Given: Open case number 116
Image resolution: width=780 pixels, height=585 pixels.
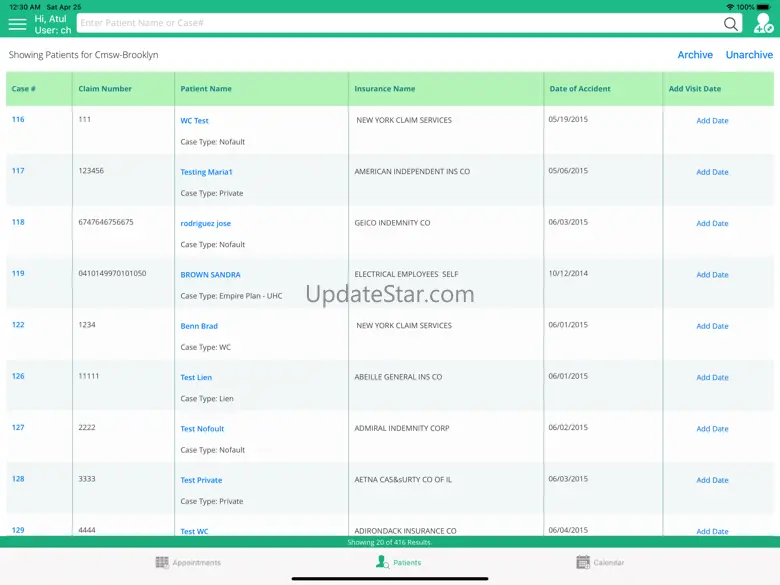Looking at the screenshot, I should (18, 120).
